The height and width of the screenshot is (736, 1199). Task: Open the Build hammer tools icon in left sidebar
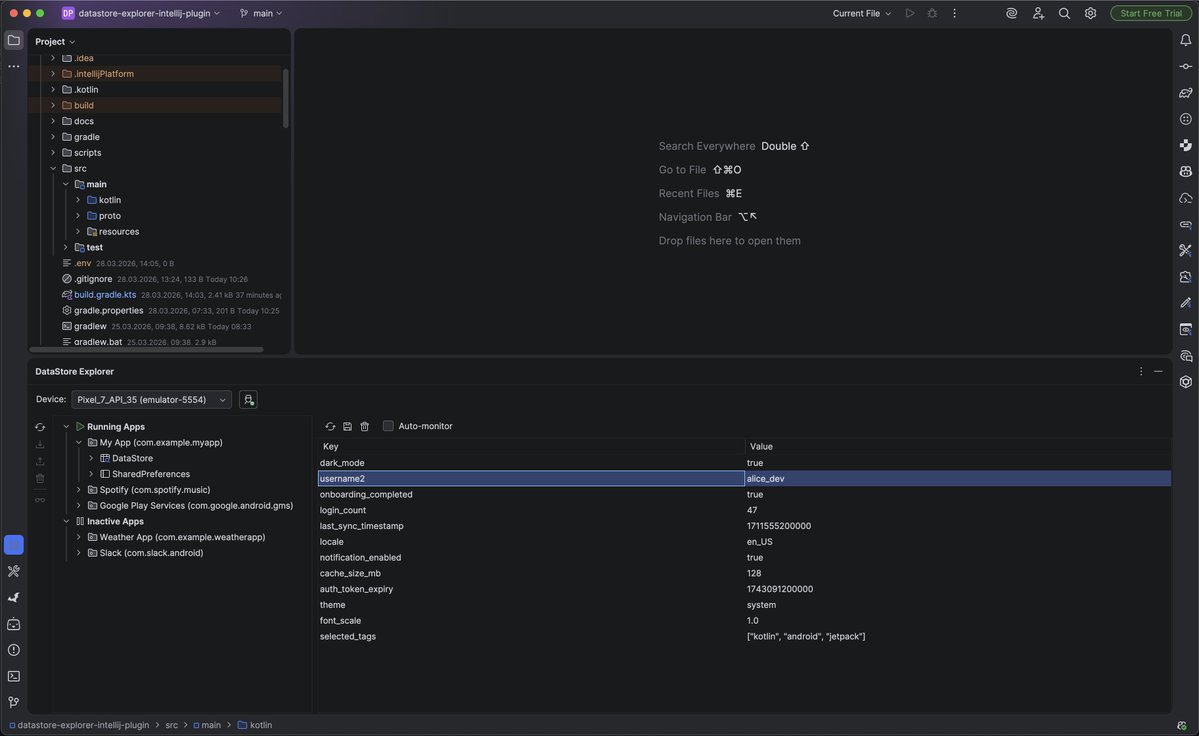(14, 571)
